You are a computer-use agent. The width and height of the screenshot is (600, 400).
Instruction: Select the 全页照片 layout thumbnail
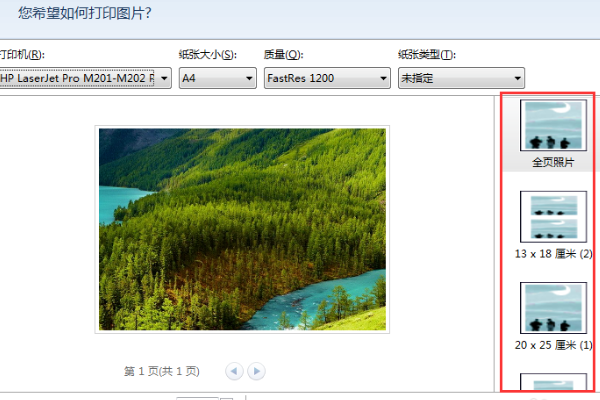click(553, 134)
